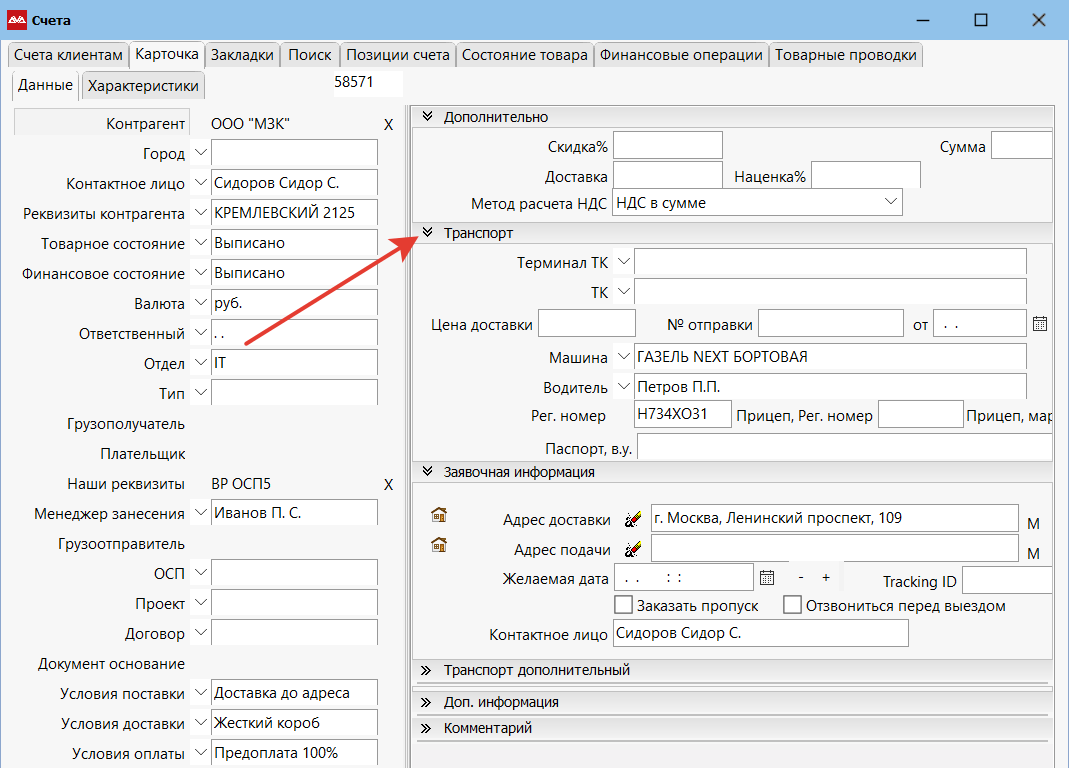Tick the Отзвониться перед выездом checkbox

pos(792,605)
